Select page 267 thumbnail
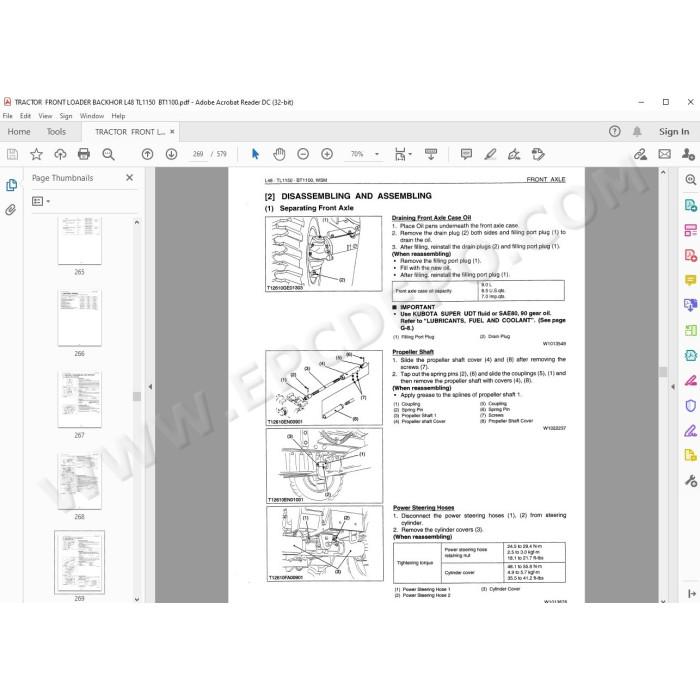Image resolution: width=700 pixels, height=700 pixels. (x=79, y=399)
